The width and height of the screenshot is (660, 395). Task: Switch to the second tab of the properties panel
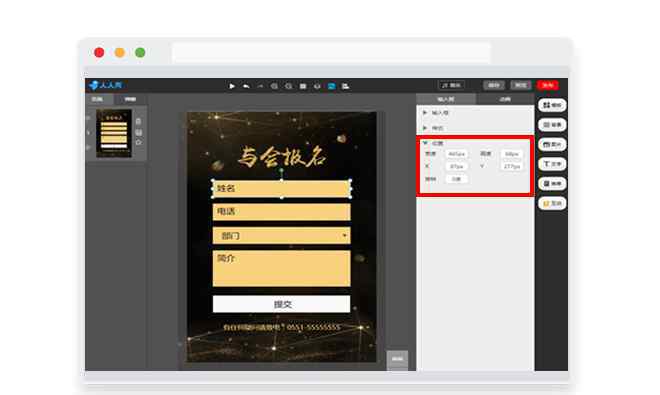tap(505, 99)
